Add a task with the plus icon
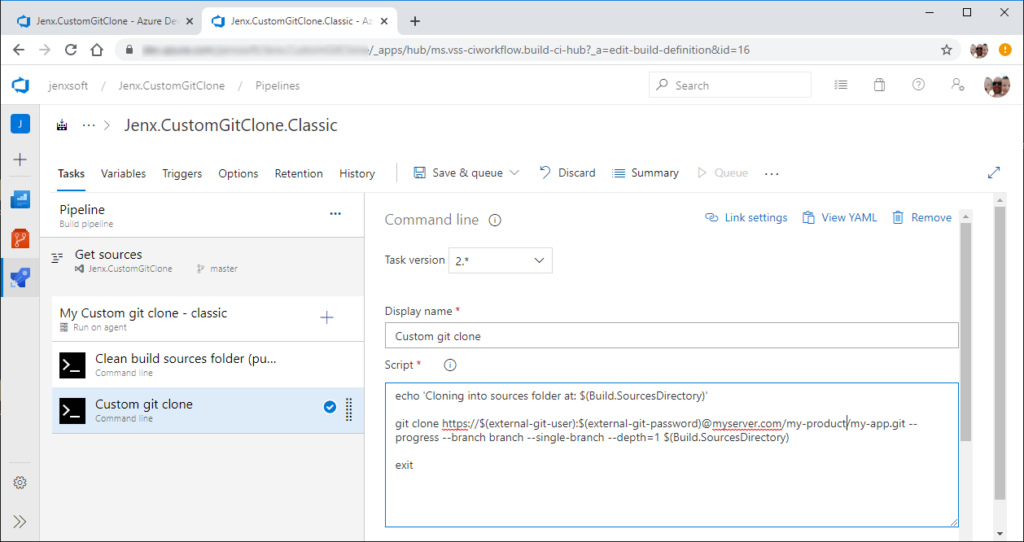The image size is (1024, 542). coord(327,318)
